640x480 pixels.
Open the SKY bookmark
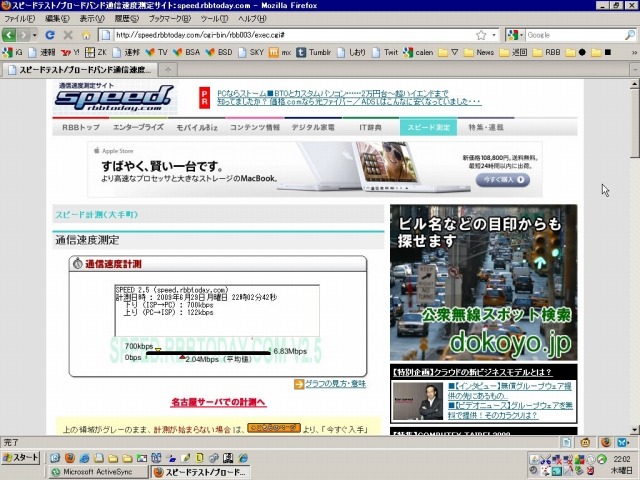(x=251, y=52)
